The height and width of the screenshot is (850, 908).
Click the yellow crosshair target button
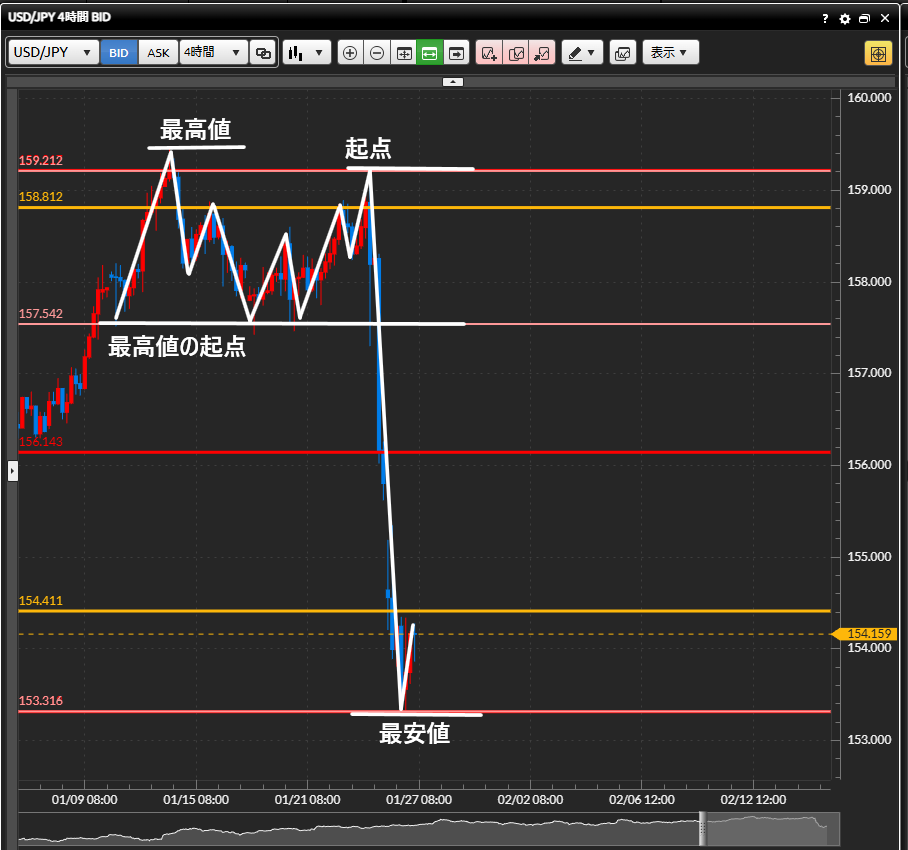coord(878,53)
